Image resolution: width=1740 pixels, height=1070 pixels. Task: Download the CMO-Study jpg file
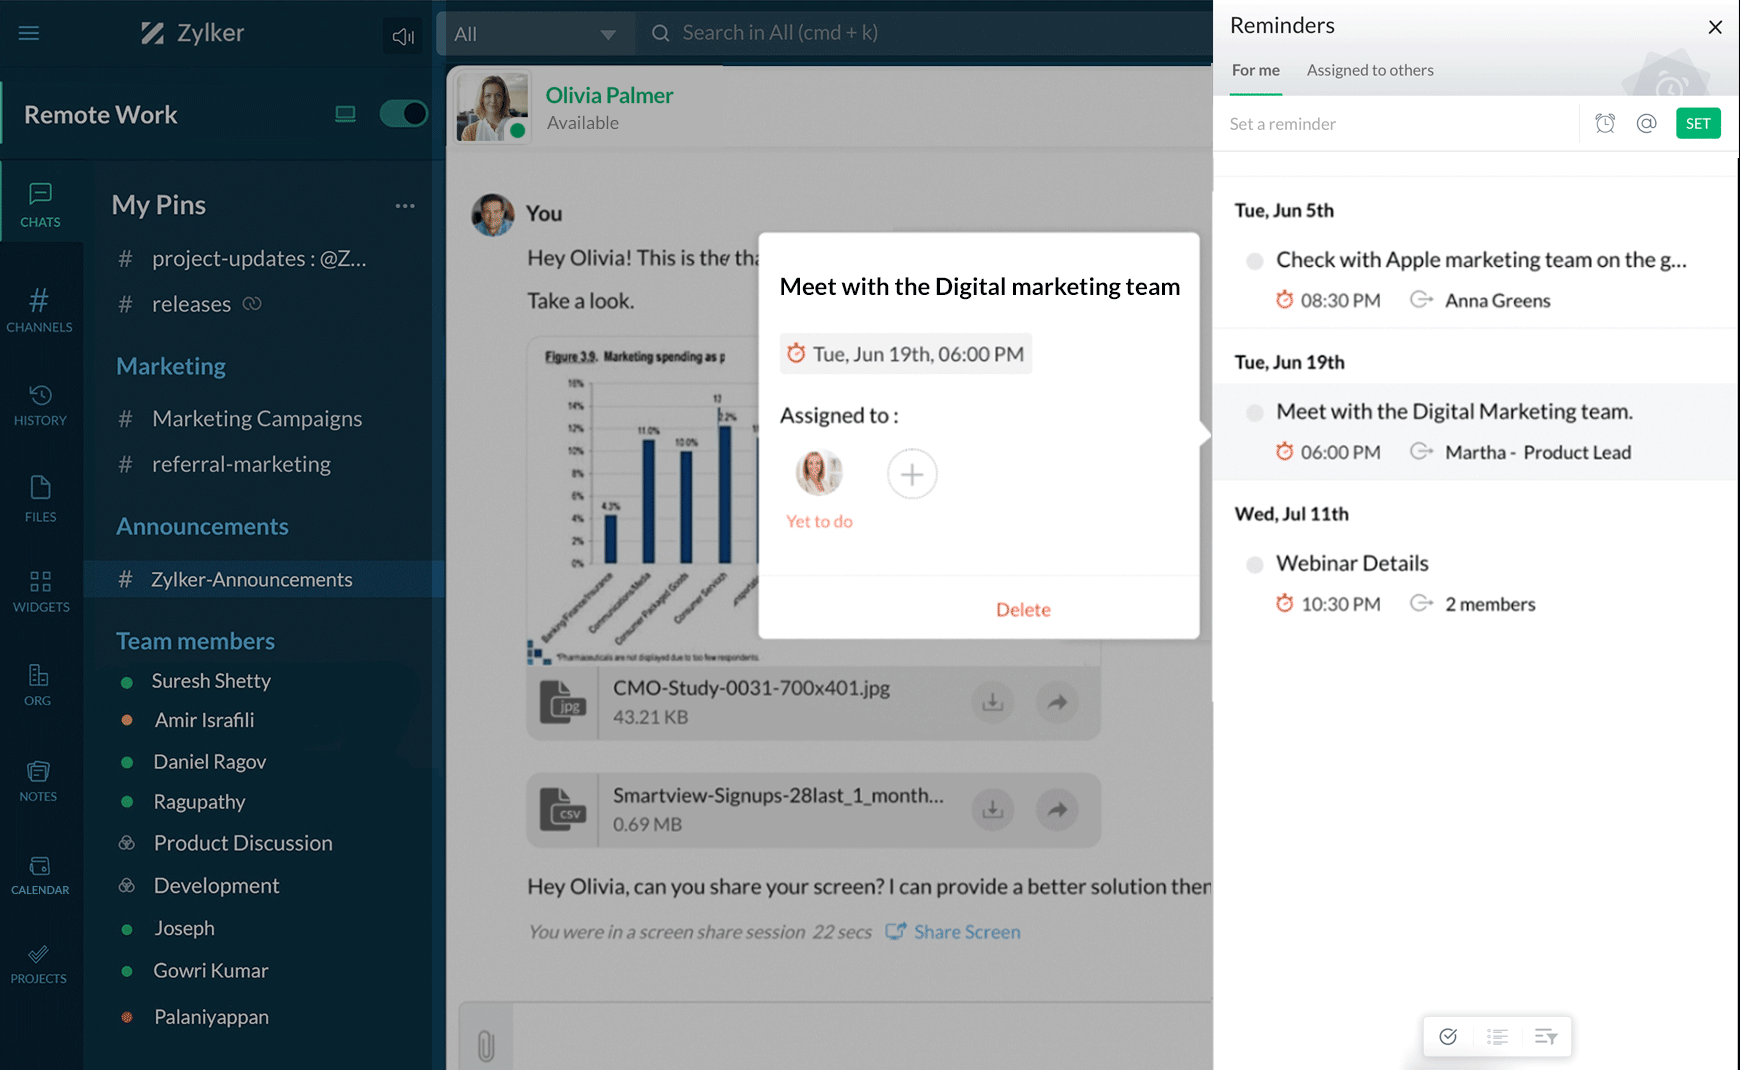click(992, 702)
